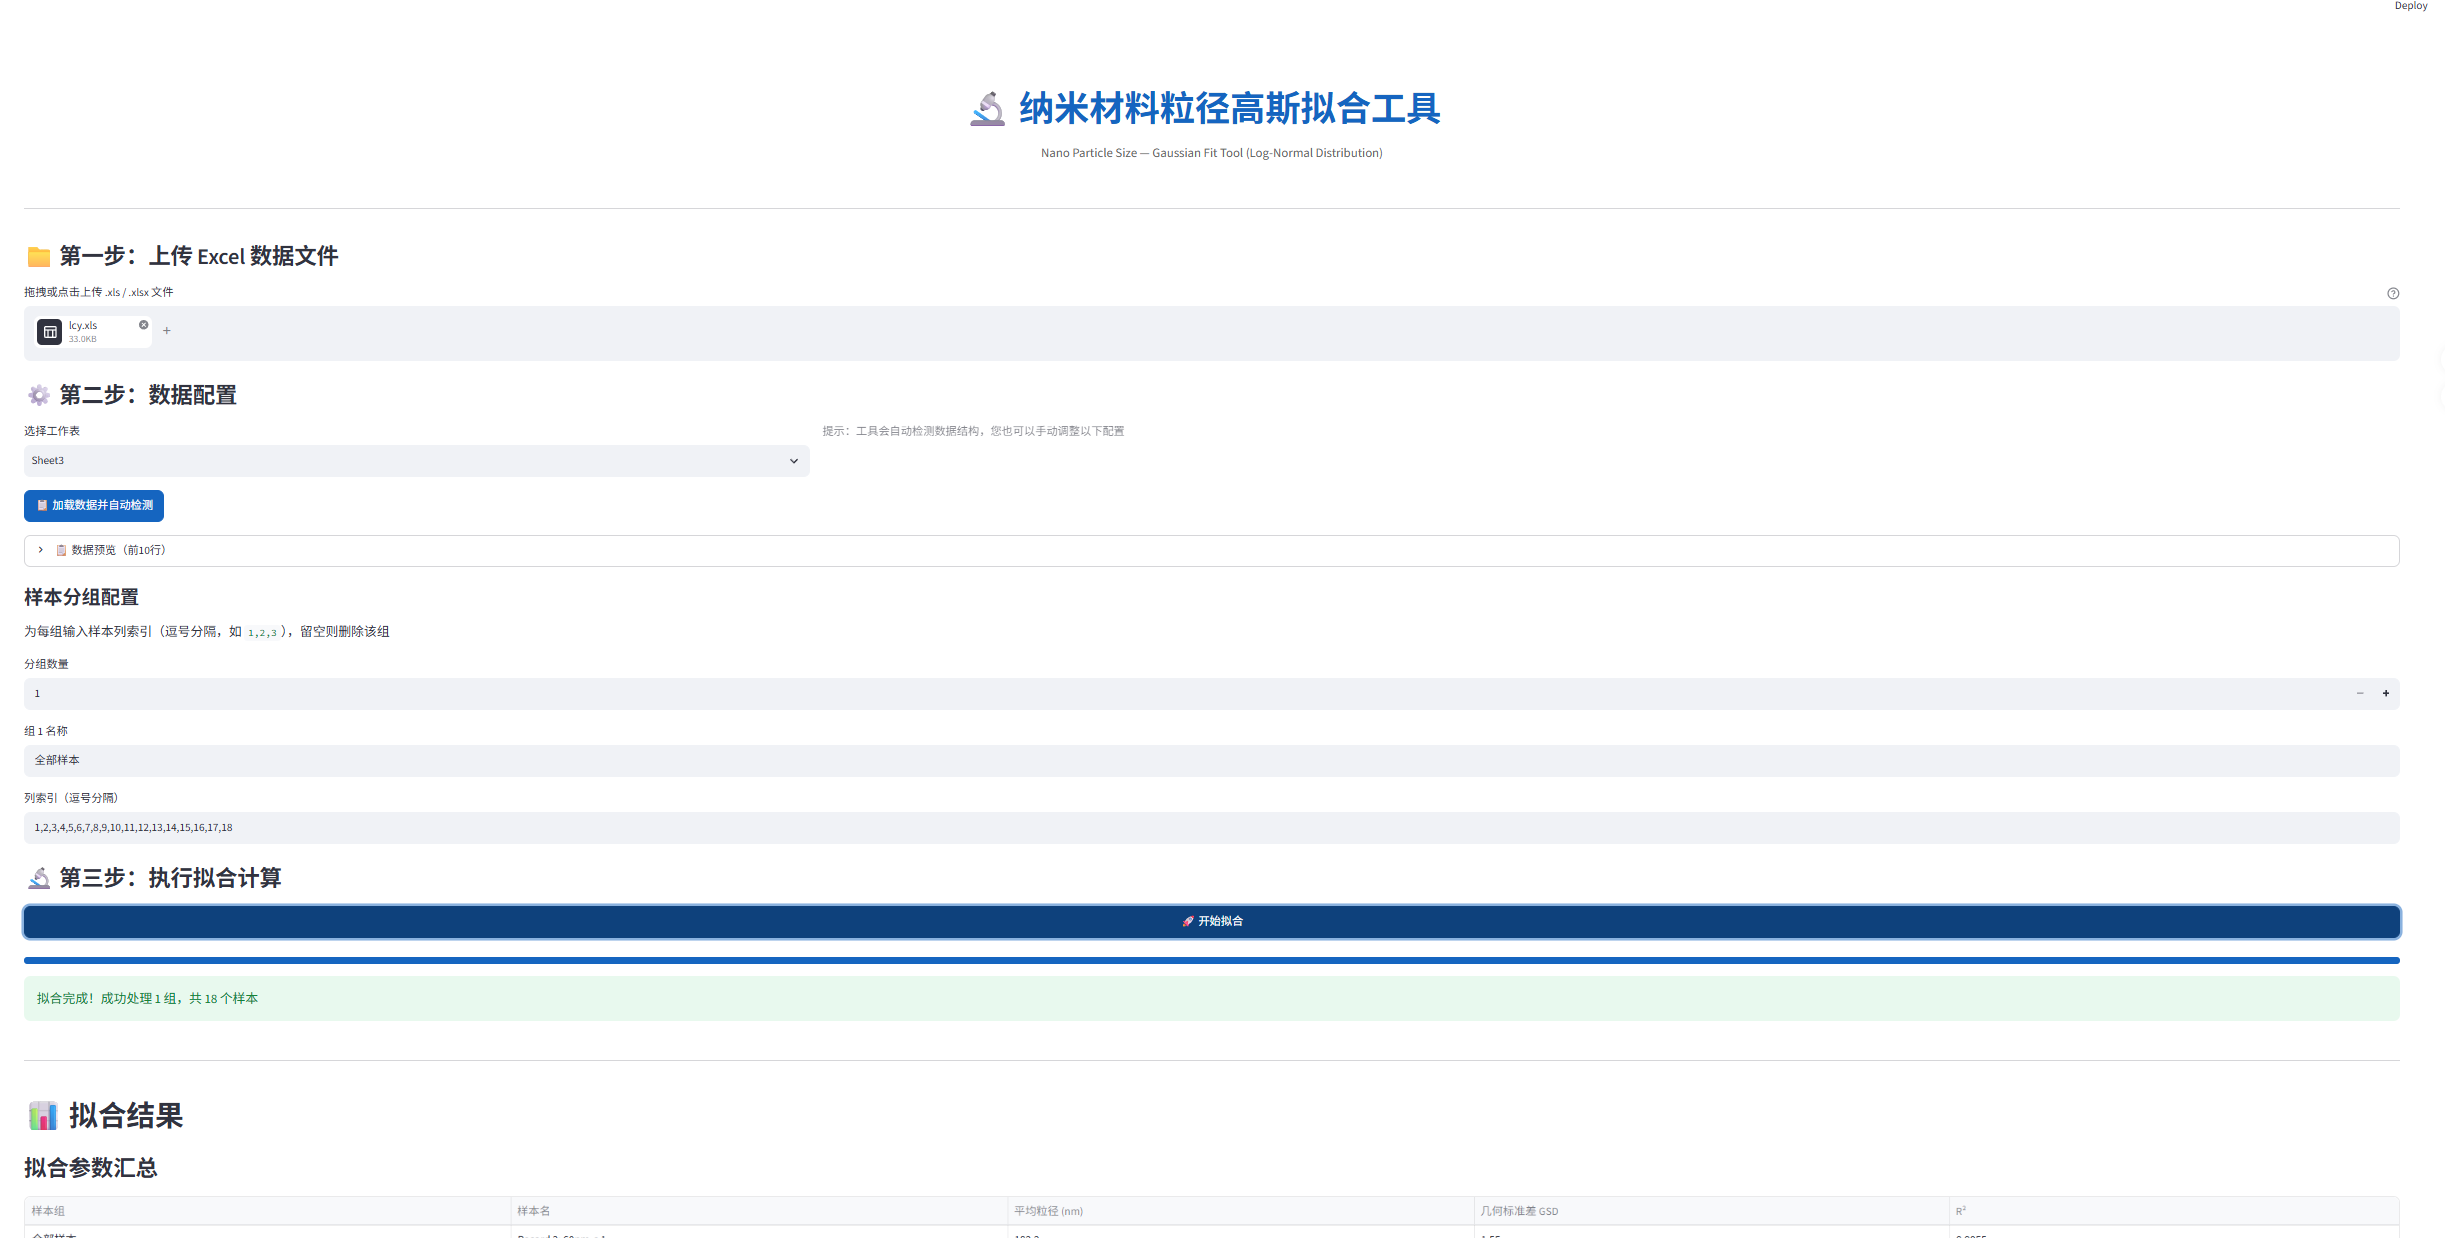Click the 样本名 column header
Viewport: 2445px width, 1238px height.
coord(759,1211)
